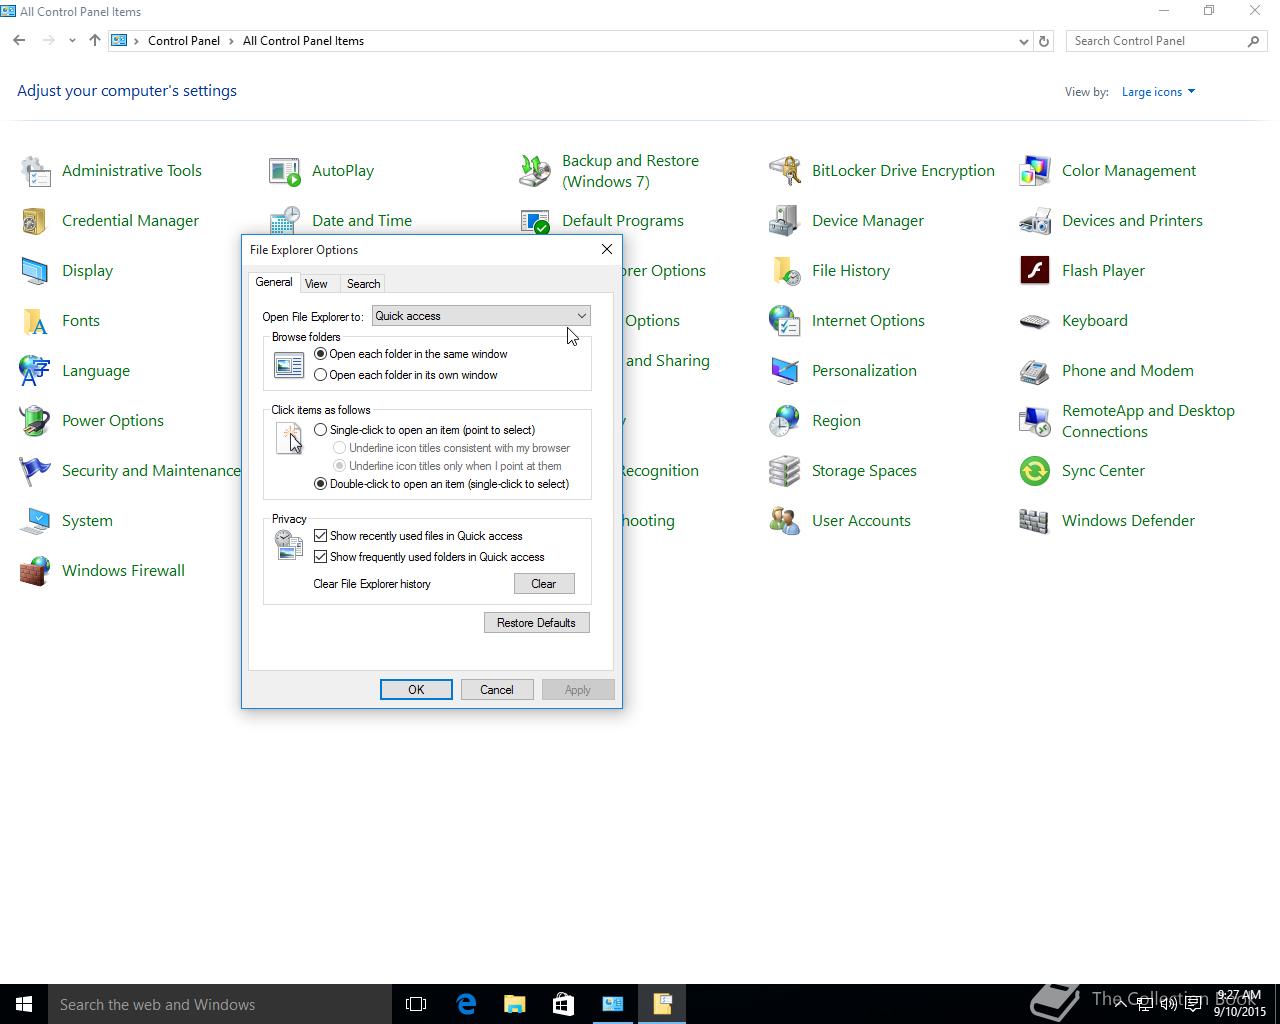Go back with the back arrow
The width and height of the screenshot is (1280, 1024).
point(19,41)
